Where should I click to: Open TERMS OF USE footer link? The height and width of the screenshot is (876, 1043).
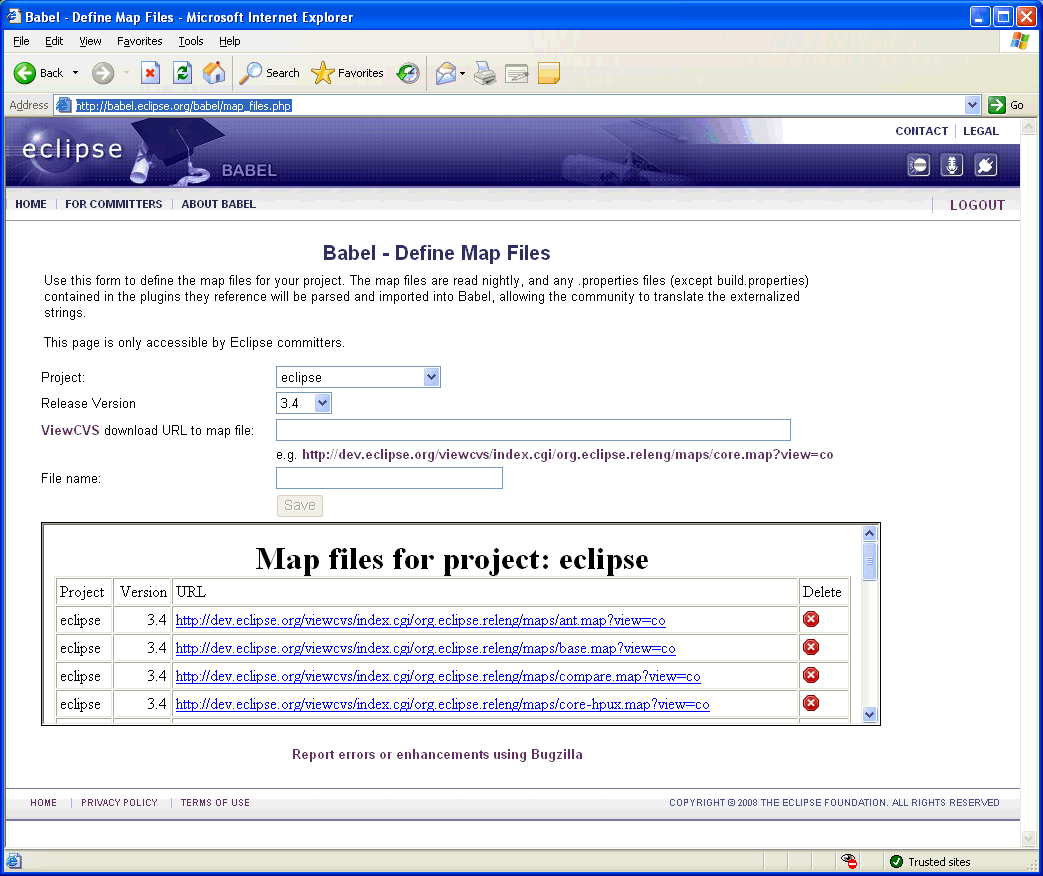(215, 803)
